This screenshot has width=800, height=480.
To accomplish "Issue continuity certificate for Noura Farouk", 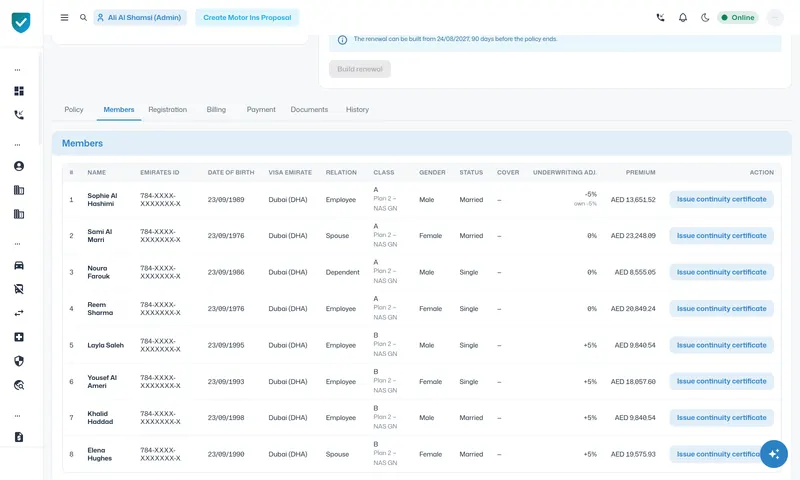I will 721,272.
